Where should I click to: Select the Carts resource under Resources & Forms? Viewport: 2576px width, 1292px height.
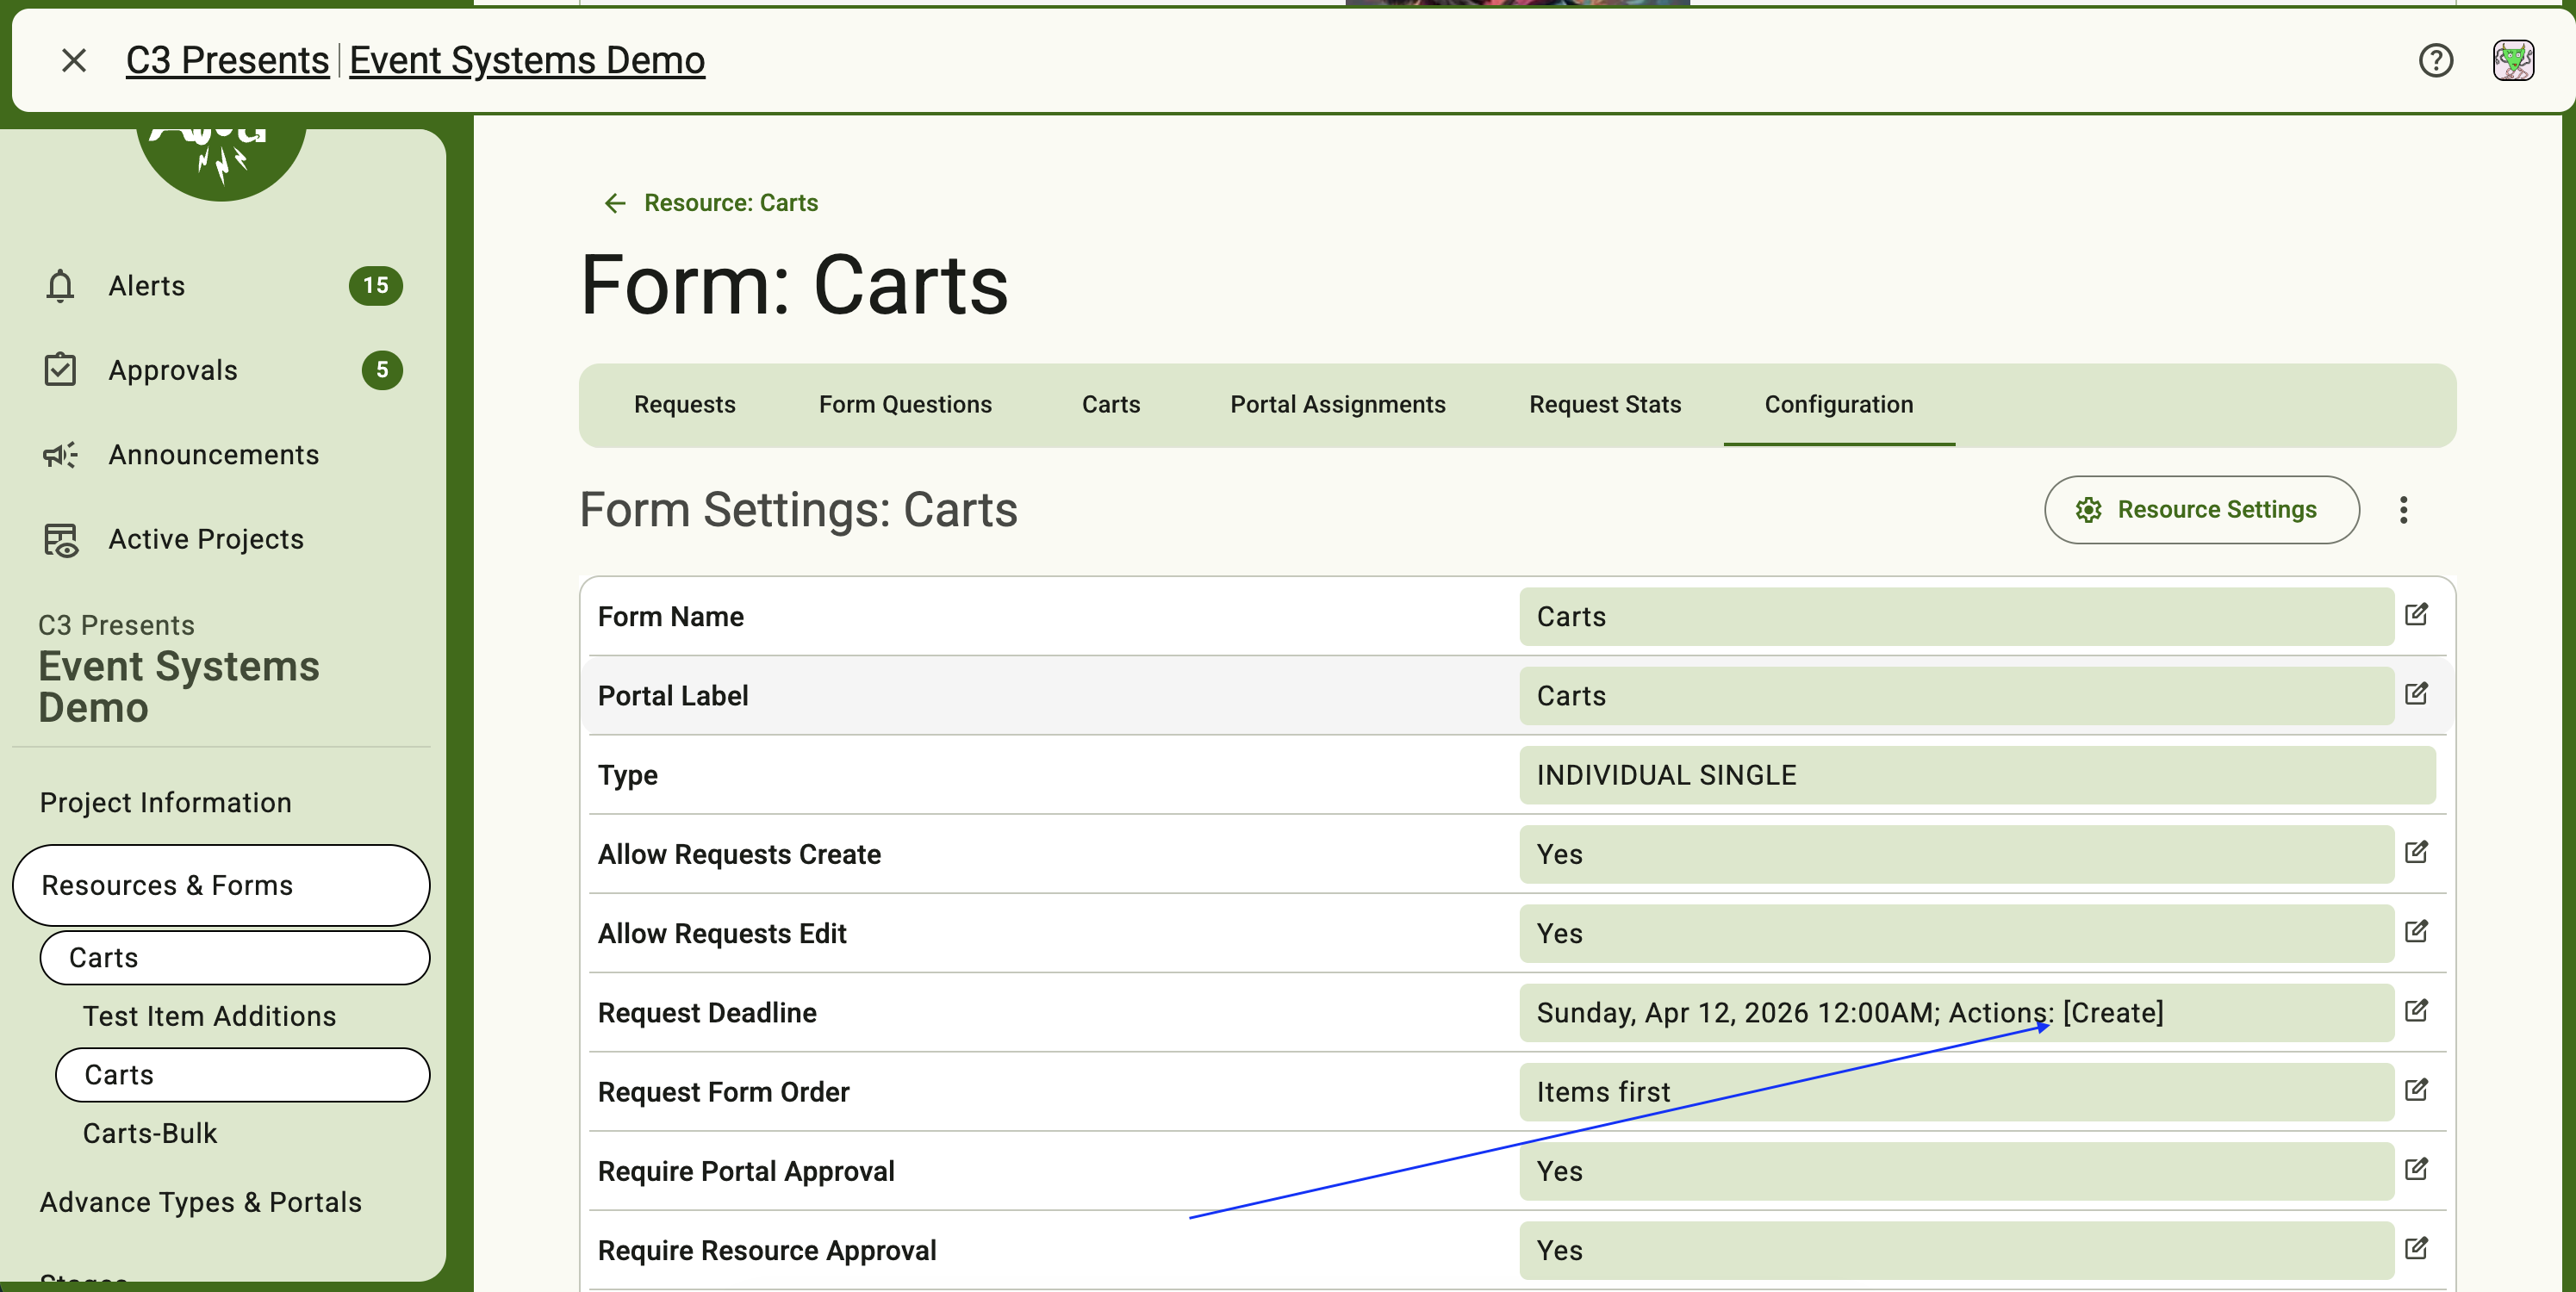235,958
